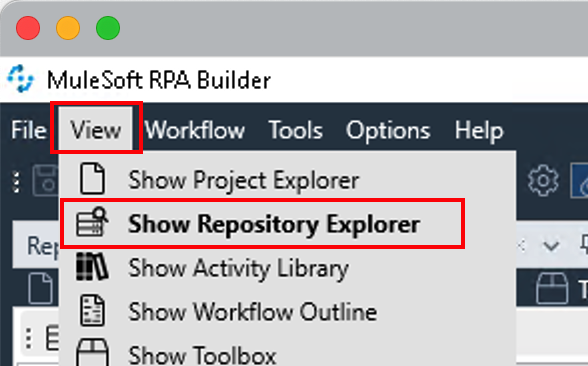
Task: Click the books icon for Activity Library
Action: coord(92,267)
